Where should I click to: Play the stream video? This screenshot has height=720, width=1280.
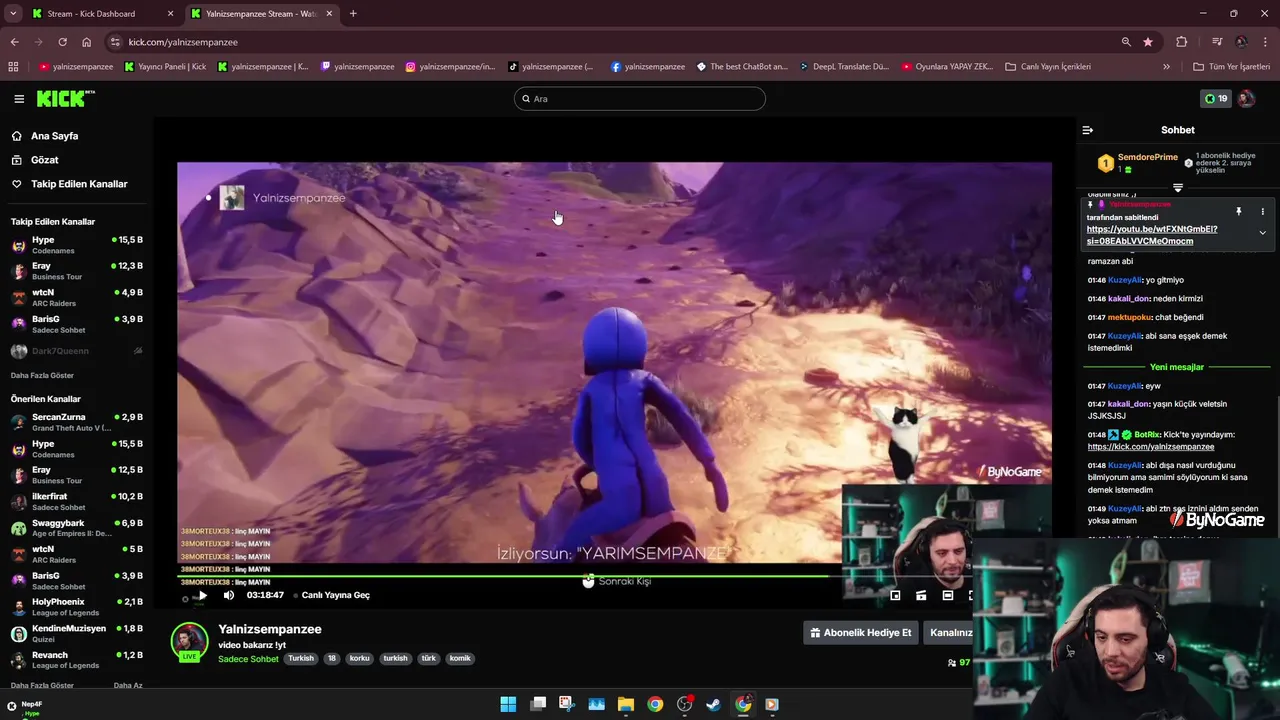[x=202, y=595]
